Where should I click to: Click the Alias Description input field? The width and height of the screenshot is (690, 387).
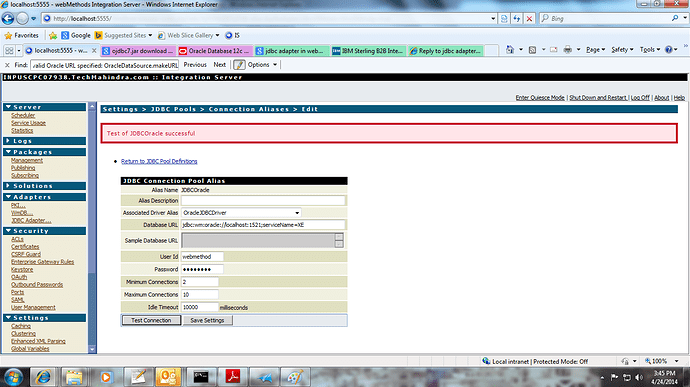point(263,201)
